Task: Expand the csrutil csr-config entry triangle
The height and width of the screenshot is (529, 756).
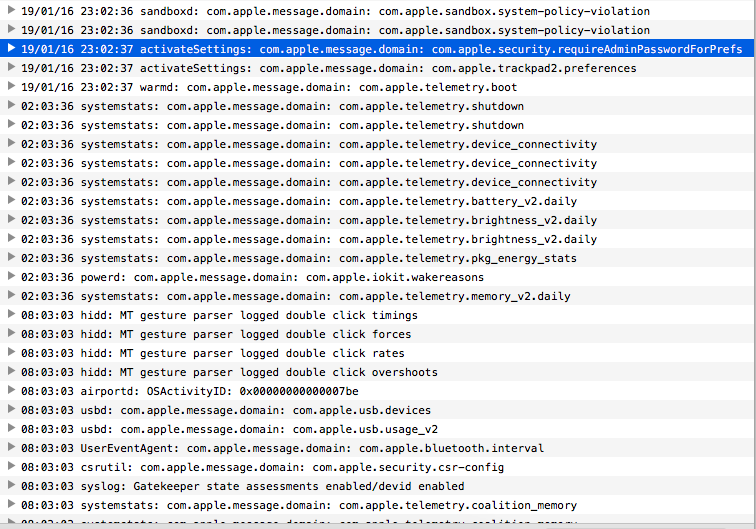Action: point(12,466)
